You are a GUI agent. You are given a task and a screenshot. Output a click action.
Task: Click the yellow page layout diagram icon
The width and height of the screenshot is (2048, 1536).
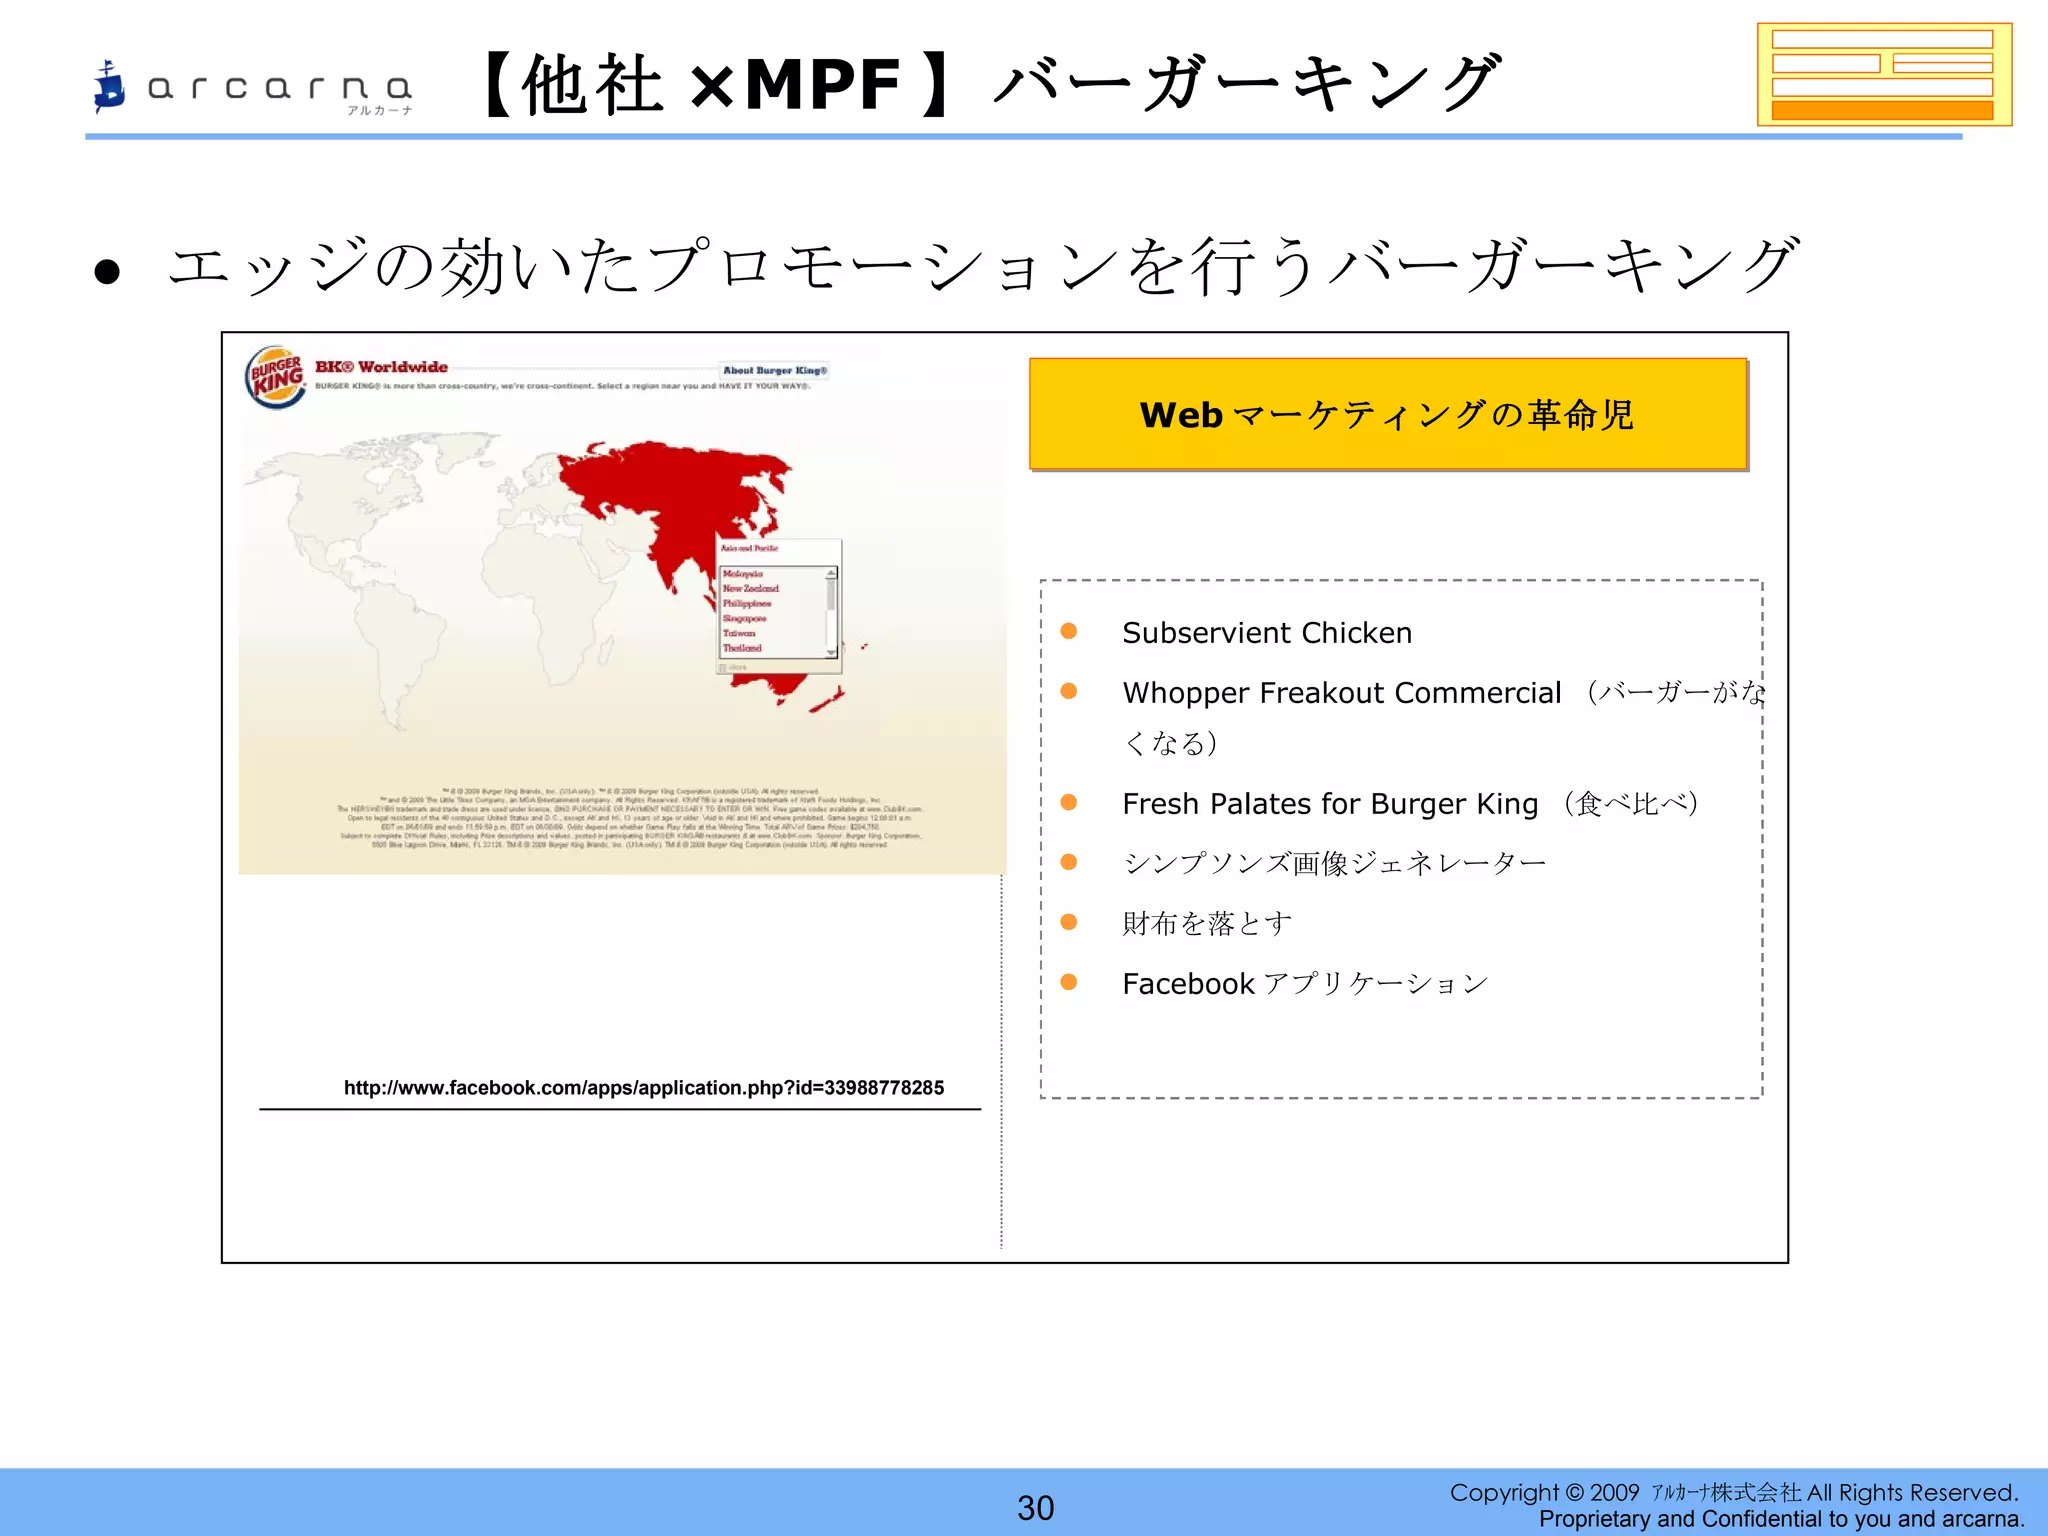[1884, 75]
